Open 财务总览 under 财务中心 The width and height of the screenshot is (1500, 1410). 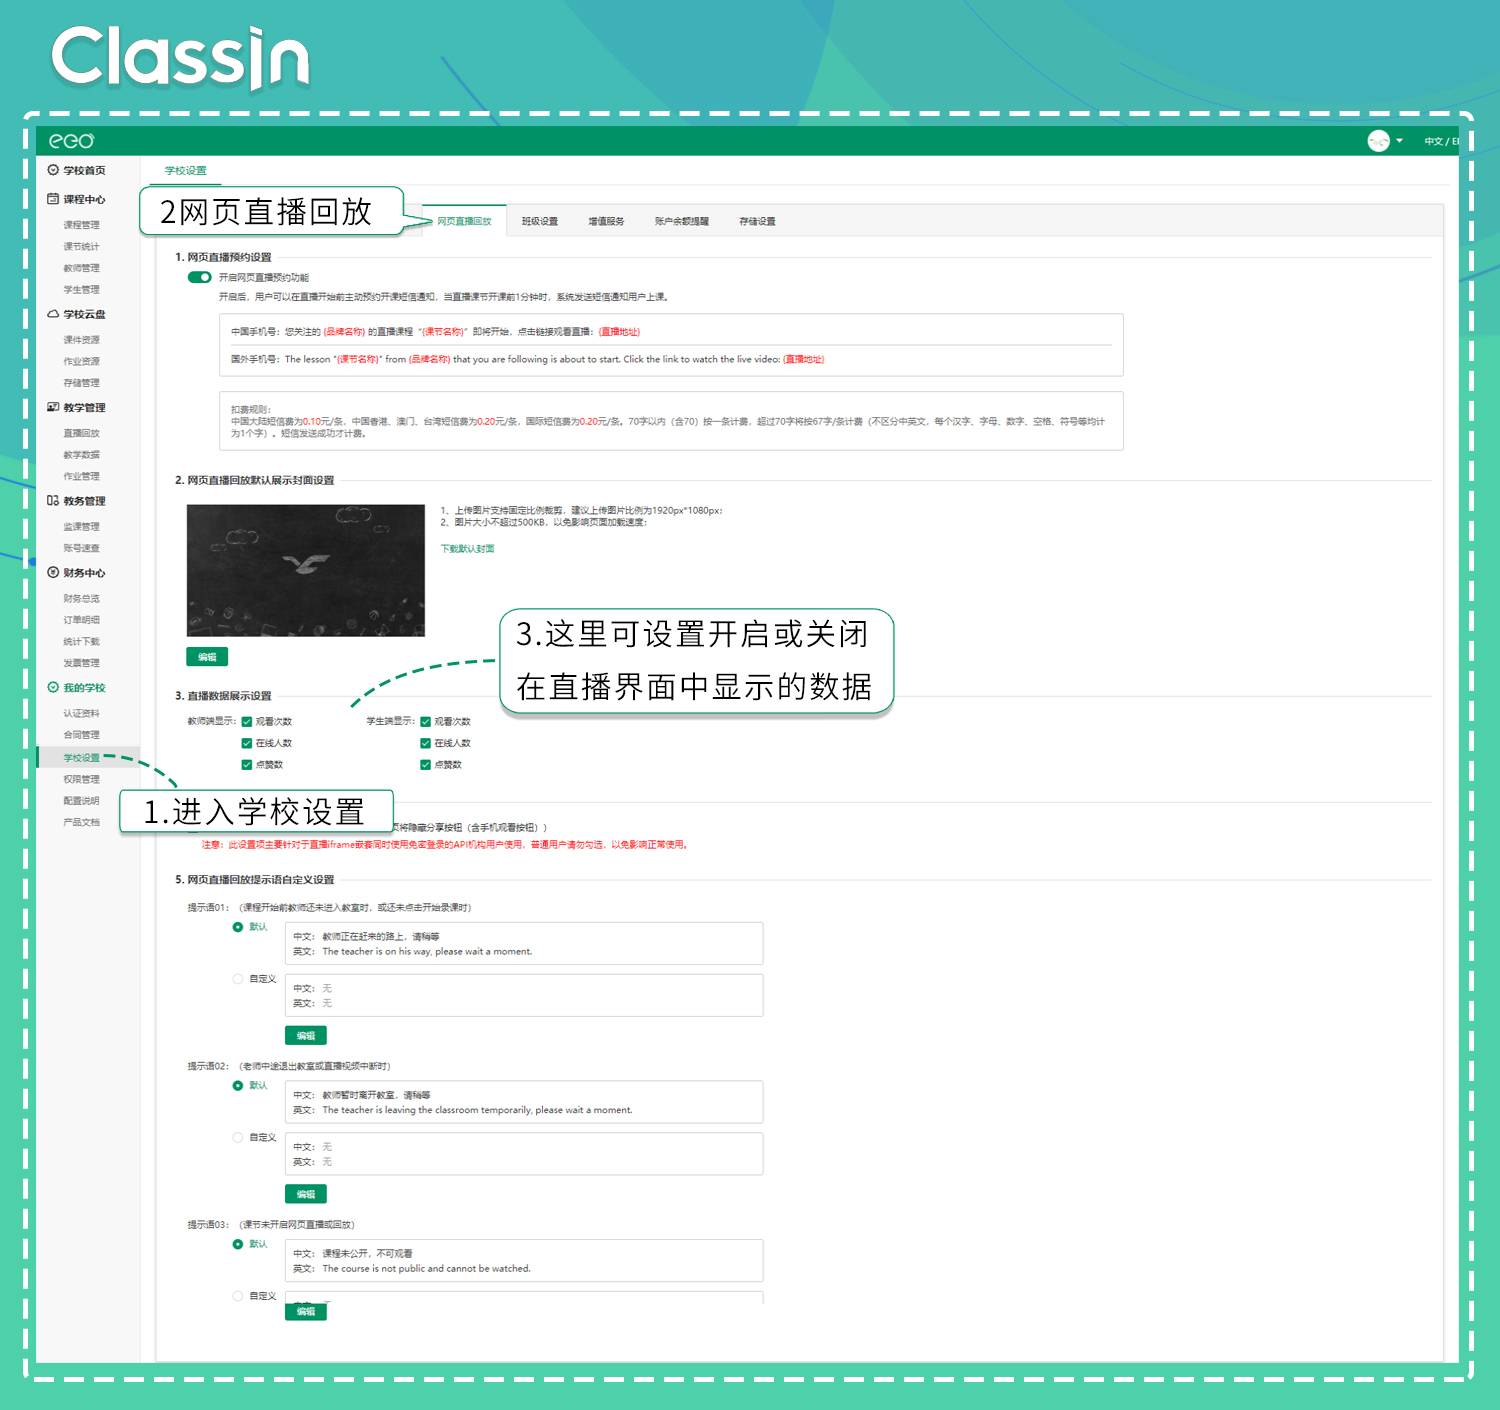coord(81,598)
